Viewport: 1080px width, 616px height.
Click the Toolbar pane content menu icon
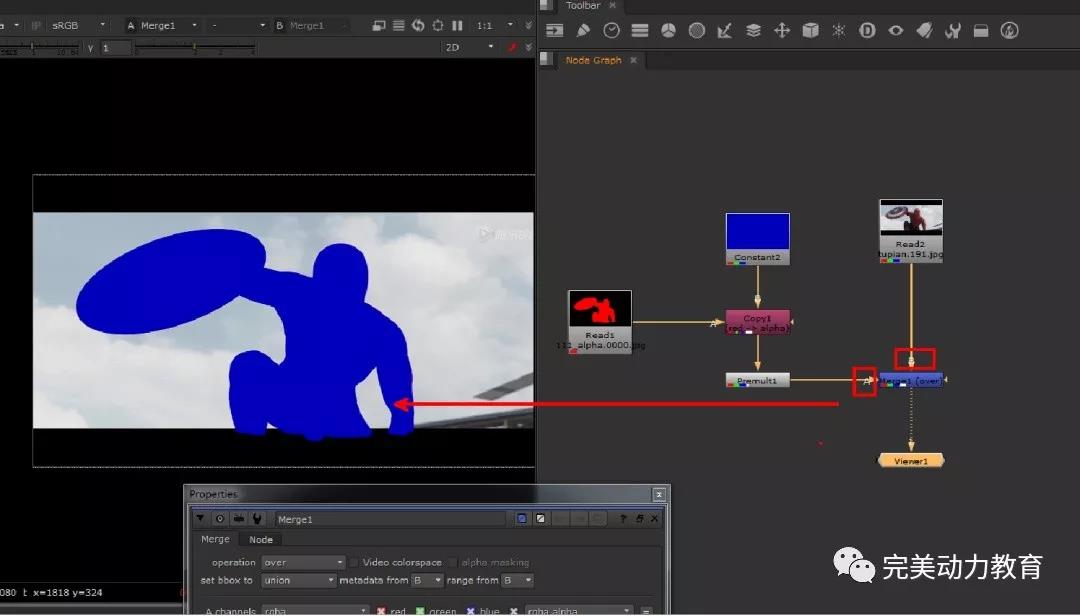547,5
